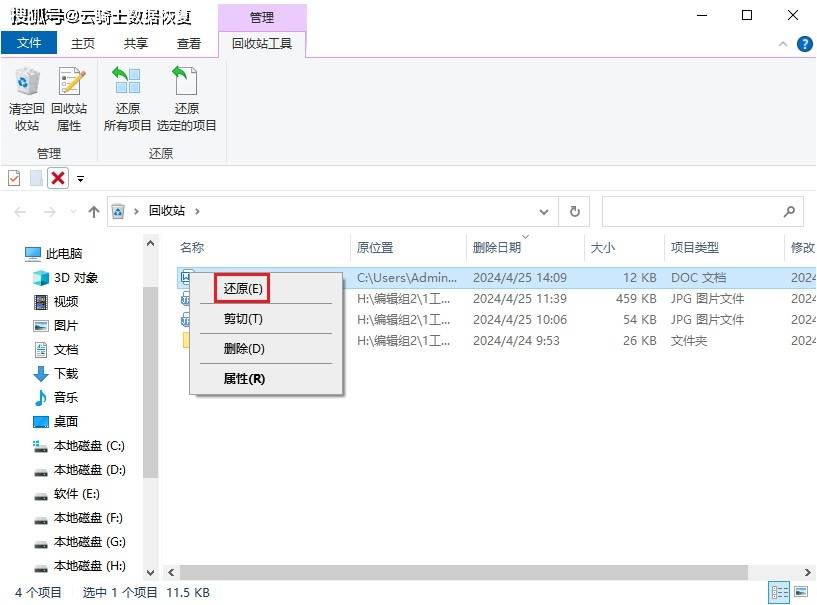The height and width of the screenshot is (605, 817).
Task: Open the address bar history dropdown
Action: tap(543, 212)
